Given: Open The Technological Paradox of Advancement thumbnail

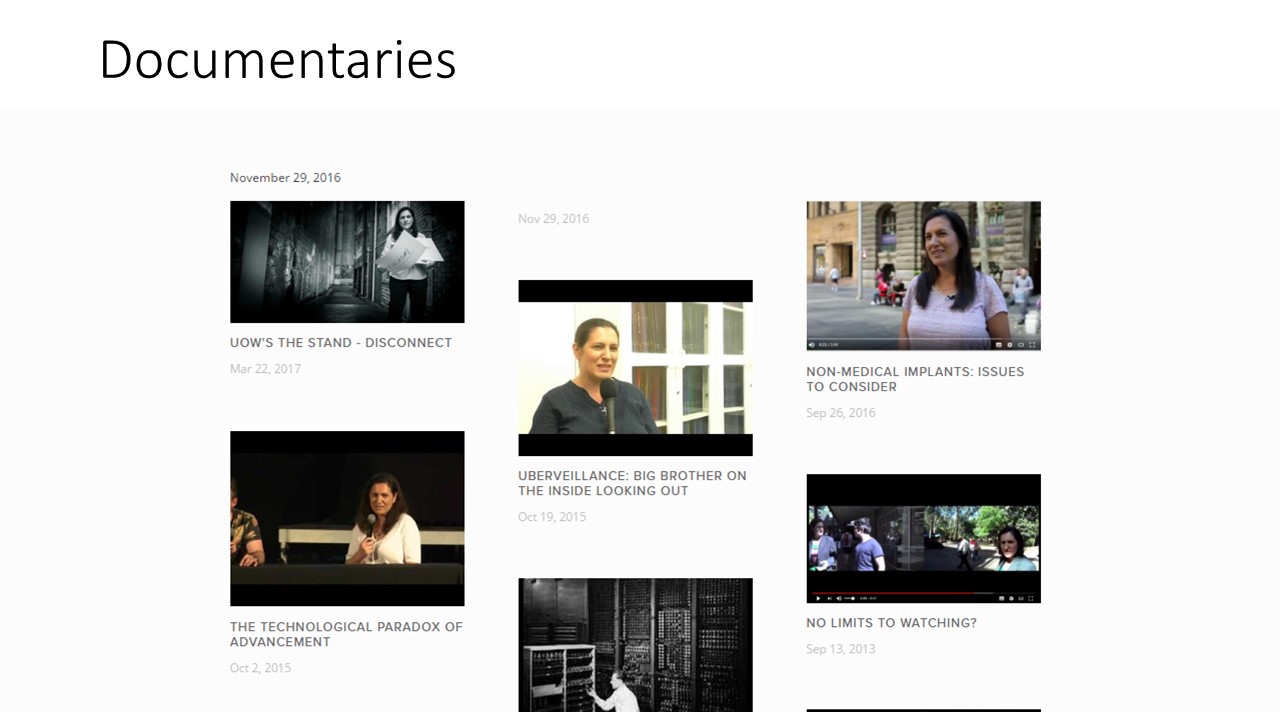Looking at the screenshot, I should pos(347,518).
